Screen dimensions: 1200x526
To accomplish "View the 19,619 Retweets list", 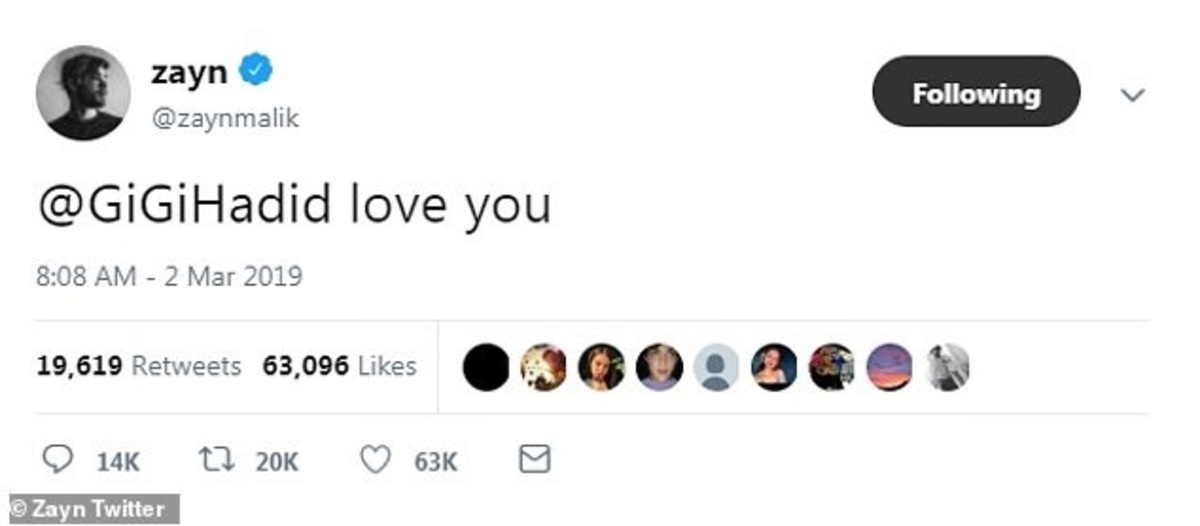I will [139, 366].
